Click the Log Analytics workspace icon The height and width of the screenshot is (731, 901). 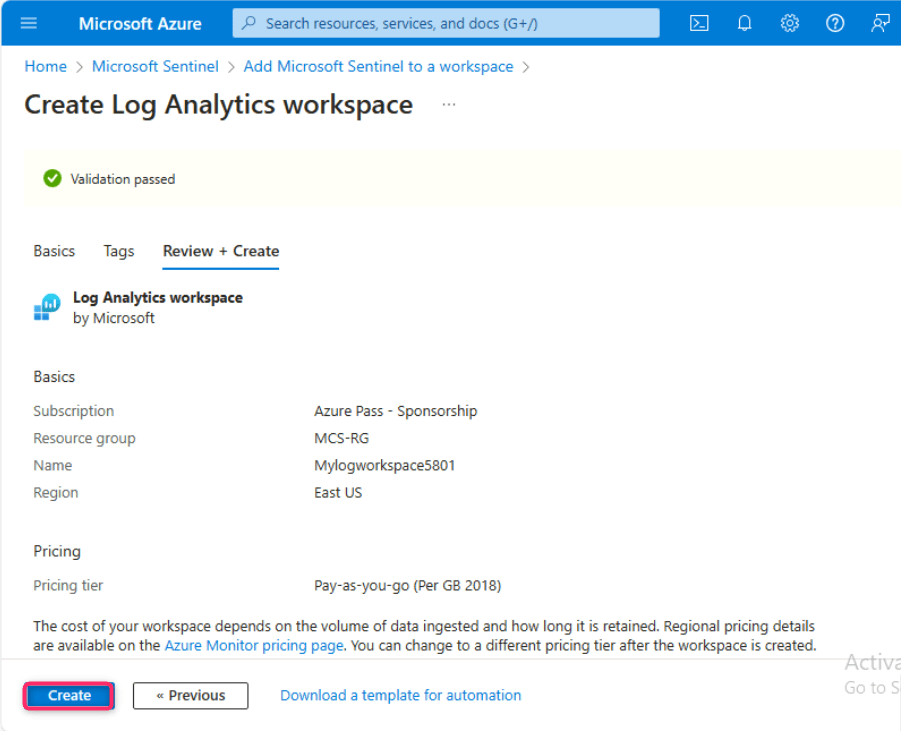click(x=47, y=308)
